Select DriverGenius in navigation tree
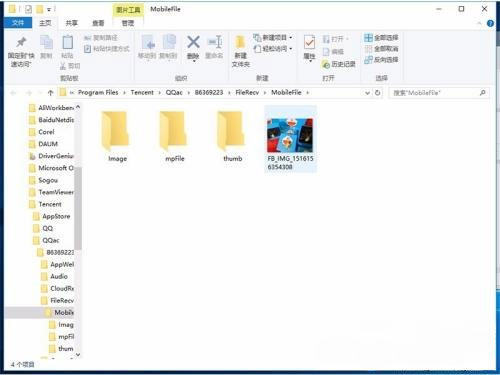 point(51,156)
